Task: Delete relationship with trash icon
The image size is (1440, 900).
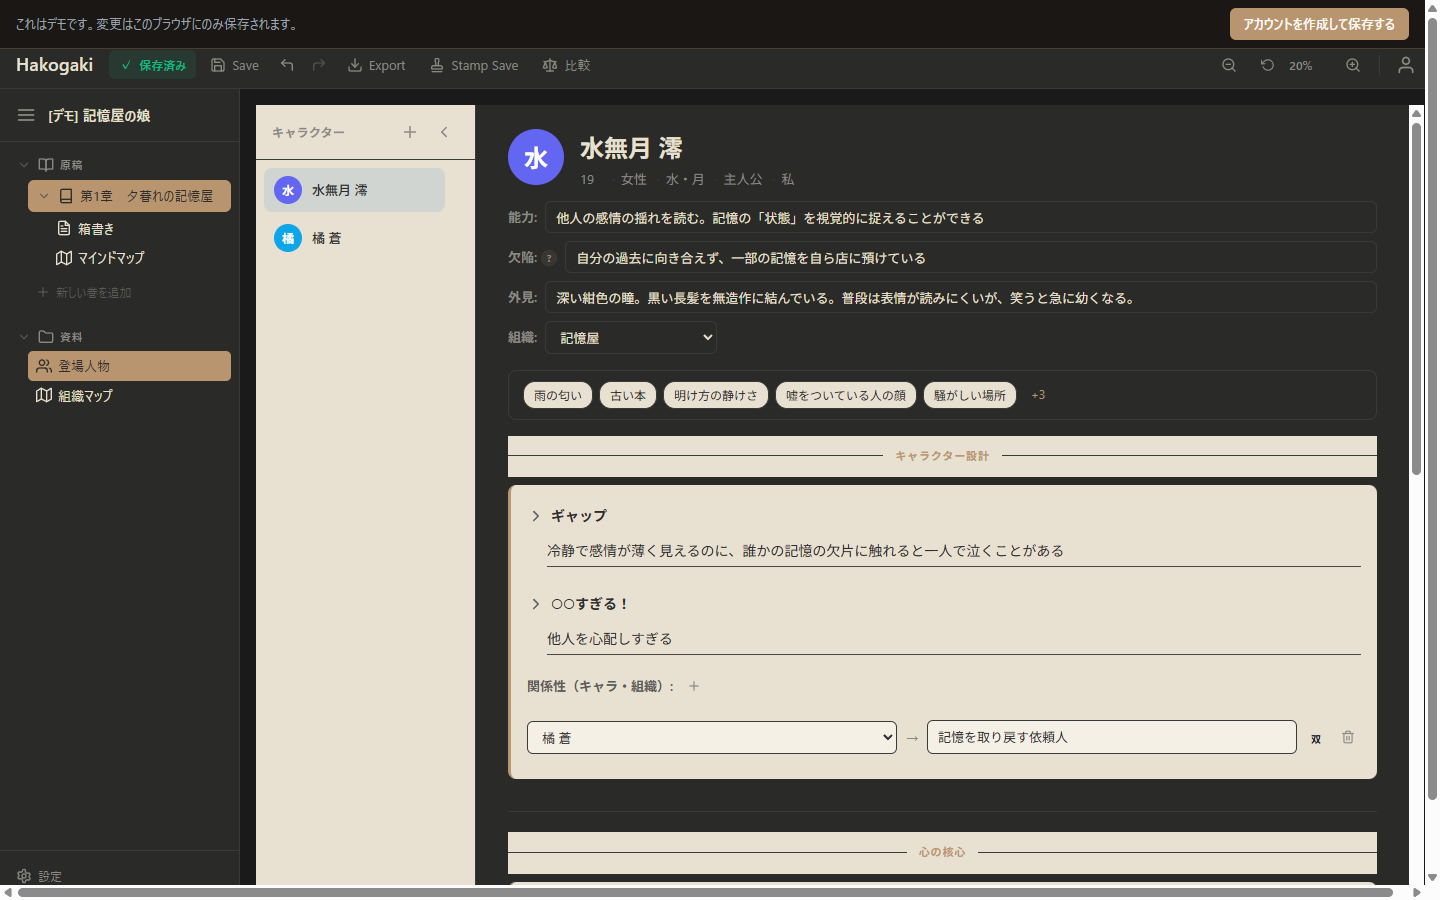Action: point(1348,737)
